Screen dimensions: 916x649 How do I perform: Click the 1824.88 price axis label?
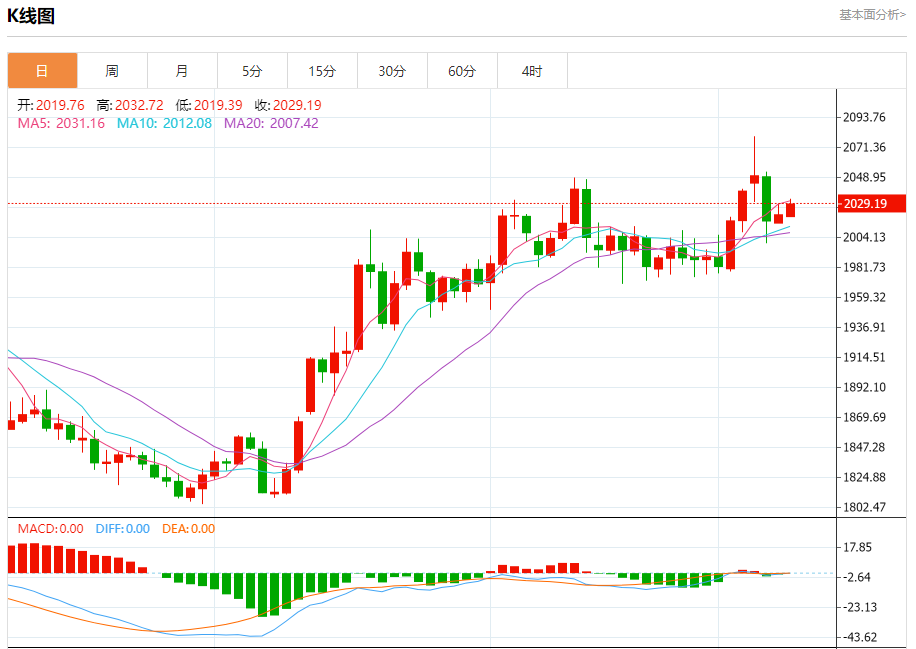[x=864, y=477]
